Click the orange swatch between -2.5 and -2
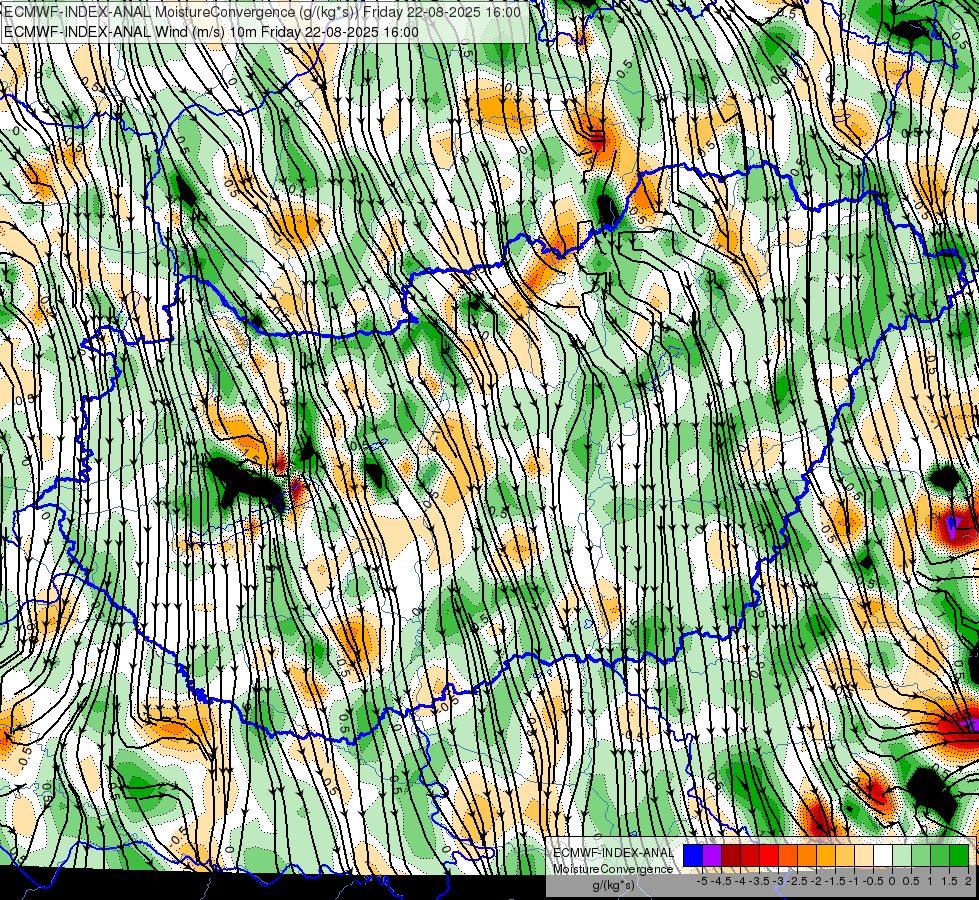The height and width of the screenshot is (900, 979). tap(807, 856)
